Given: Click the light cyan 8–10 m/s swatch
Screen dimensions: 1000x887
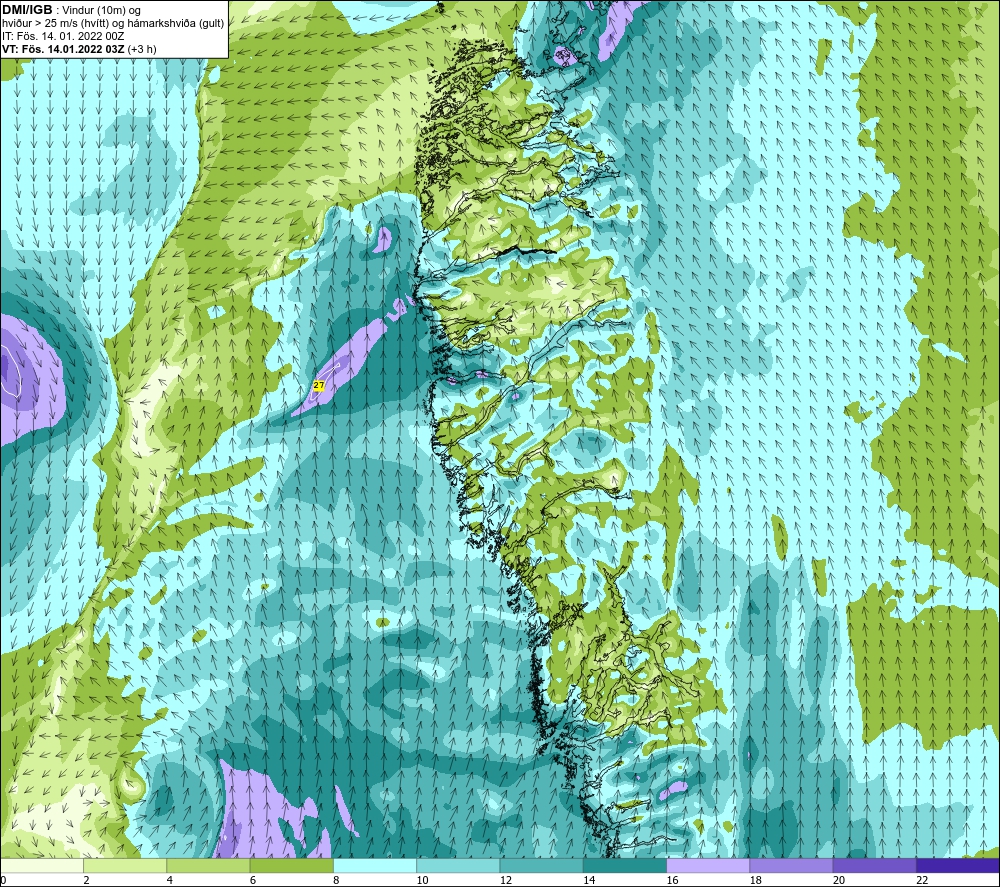Looking at the screenshot, I should (375, 865).
